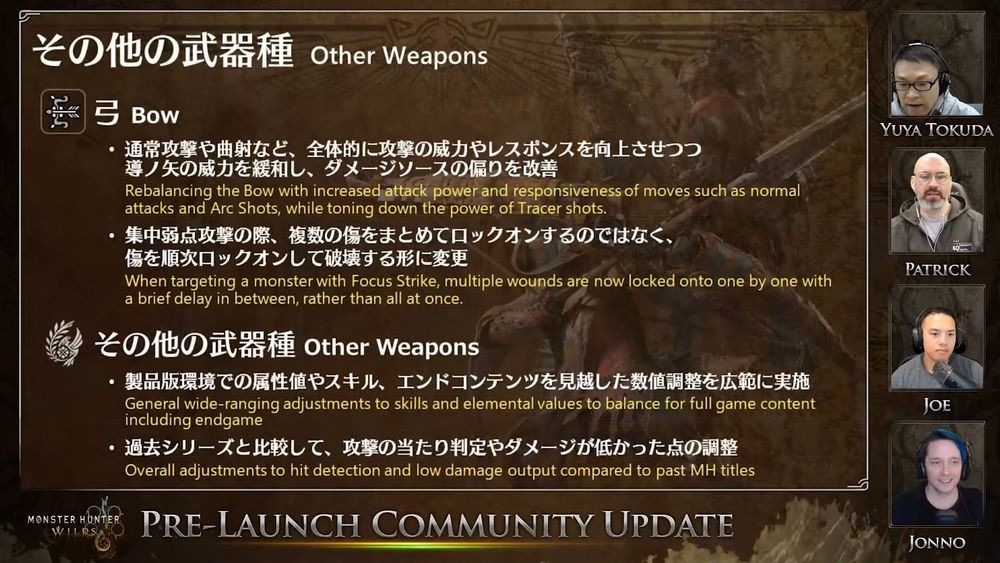The image size is (1000, 563).
Task: Select Joe's webcam thumbnail
Action: click(x=937, y=338)
